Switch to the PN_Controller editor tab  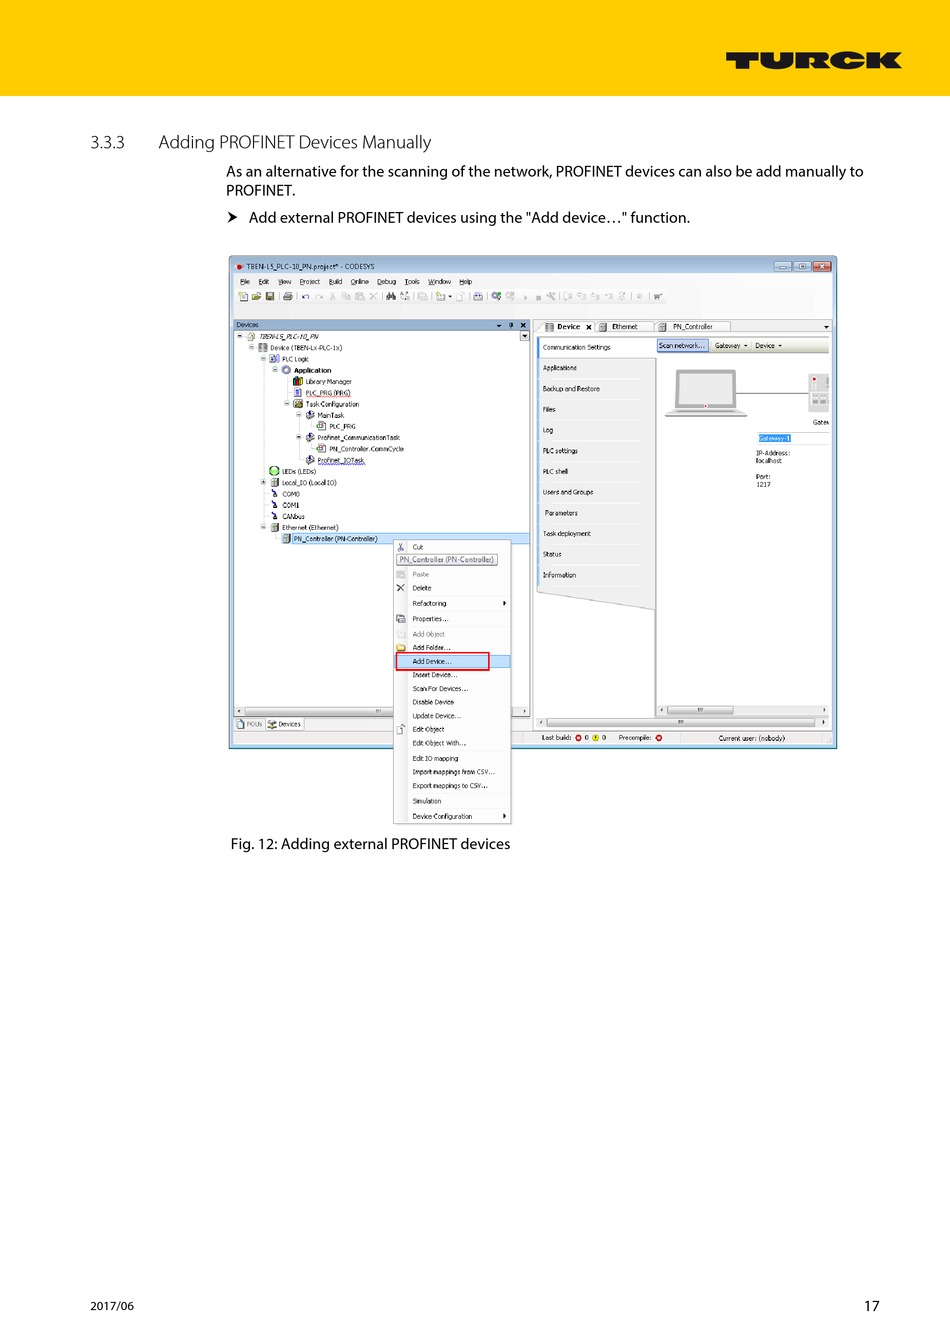click(x=692, y=327)
